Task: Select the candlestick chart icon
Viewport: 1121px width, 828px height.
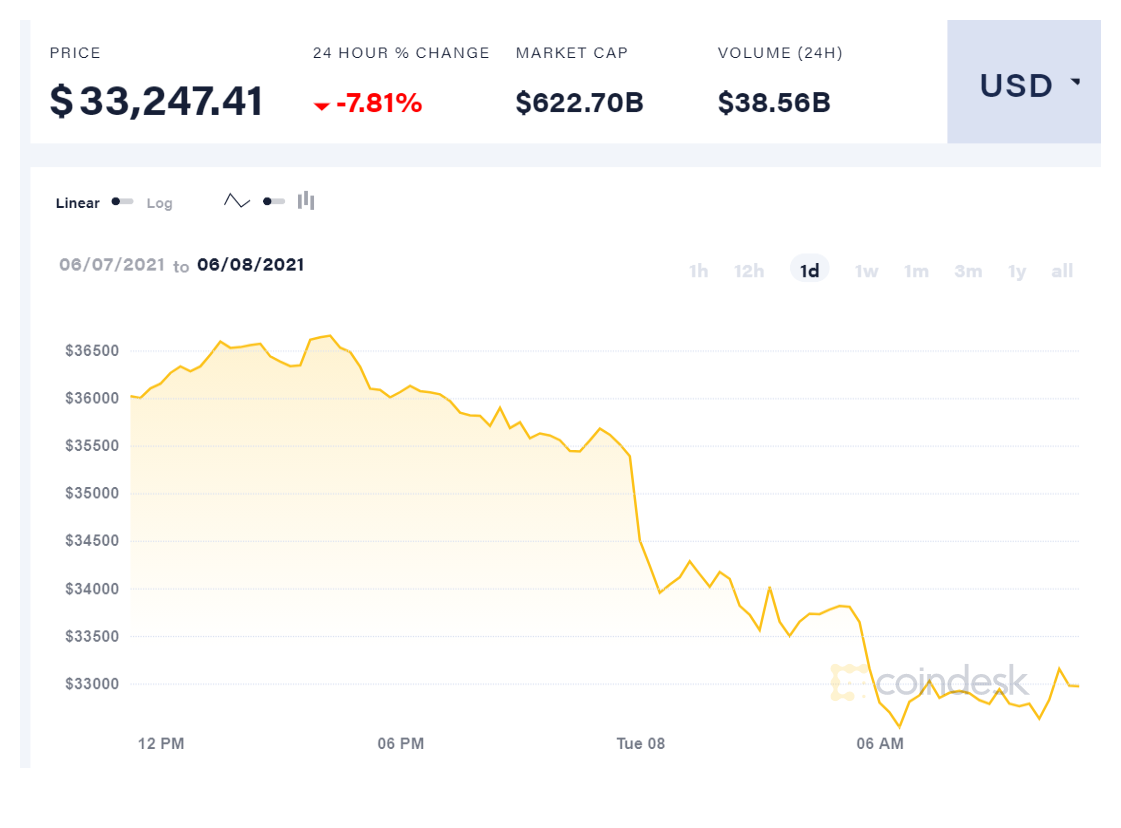Action: [306, 201]
